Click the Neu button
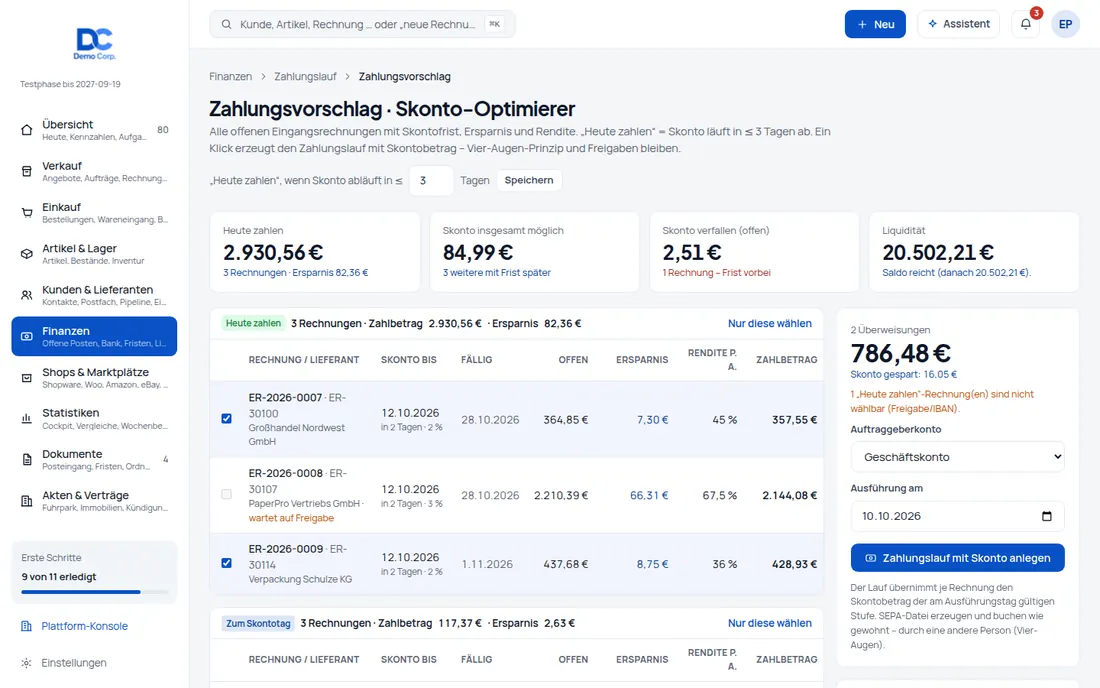This screenshot has width=1100, height=688. tap(875, 24)
